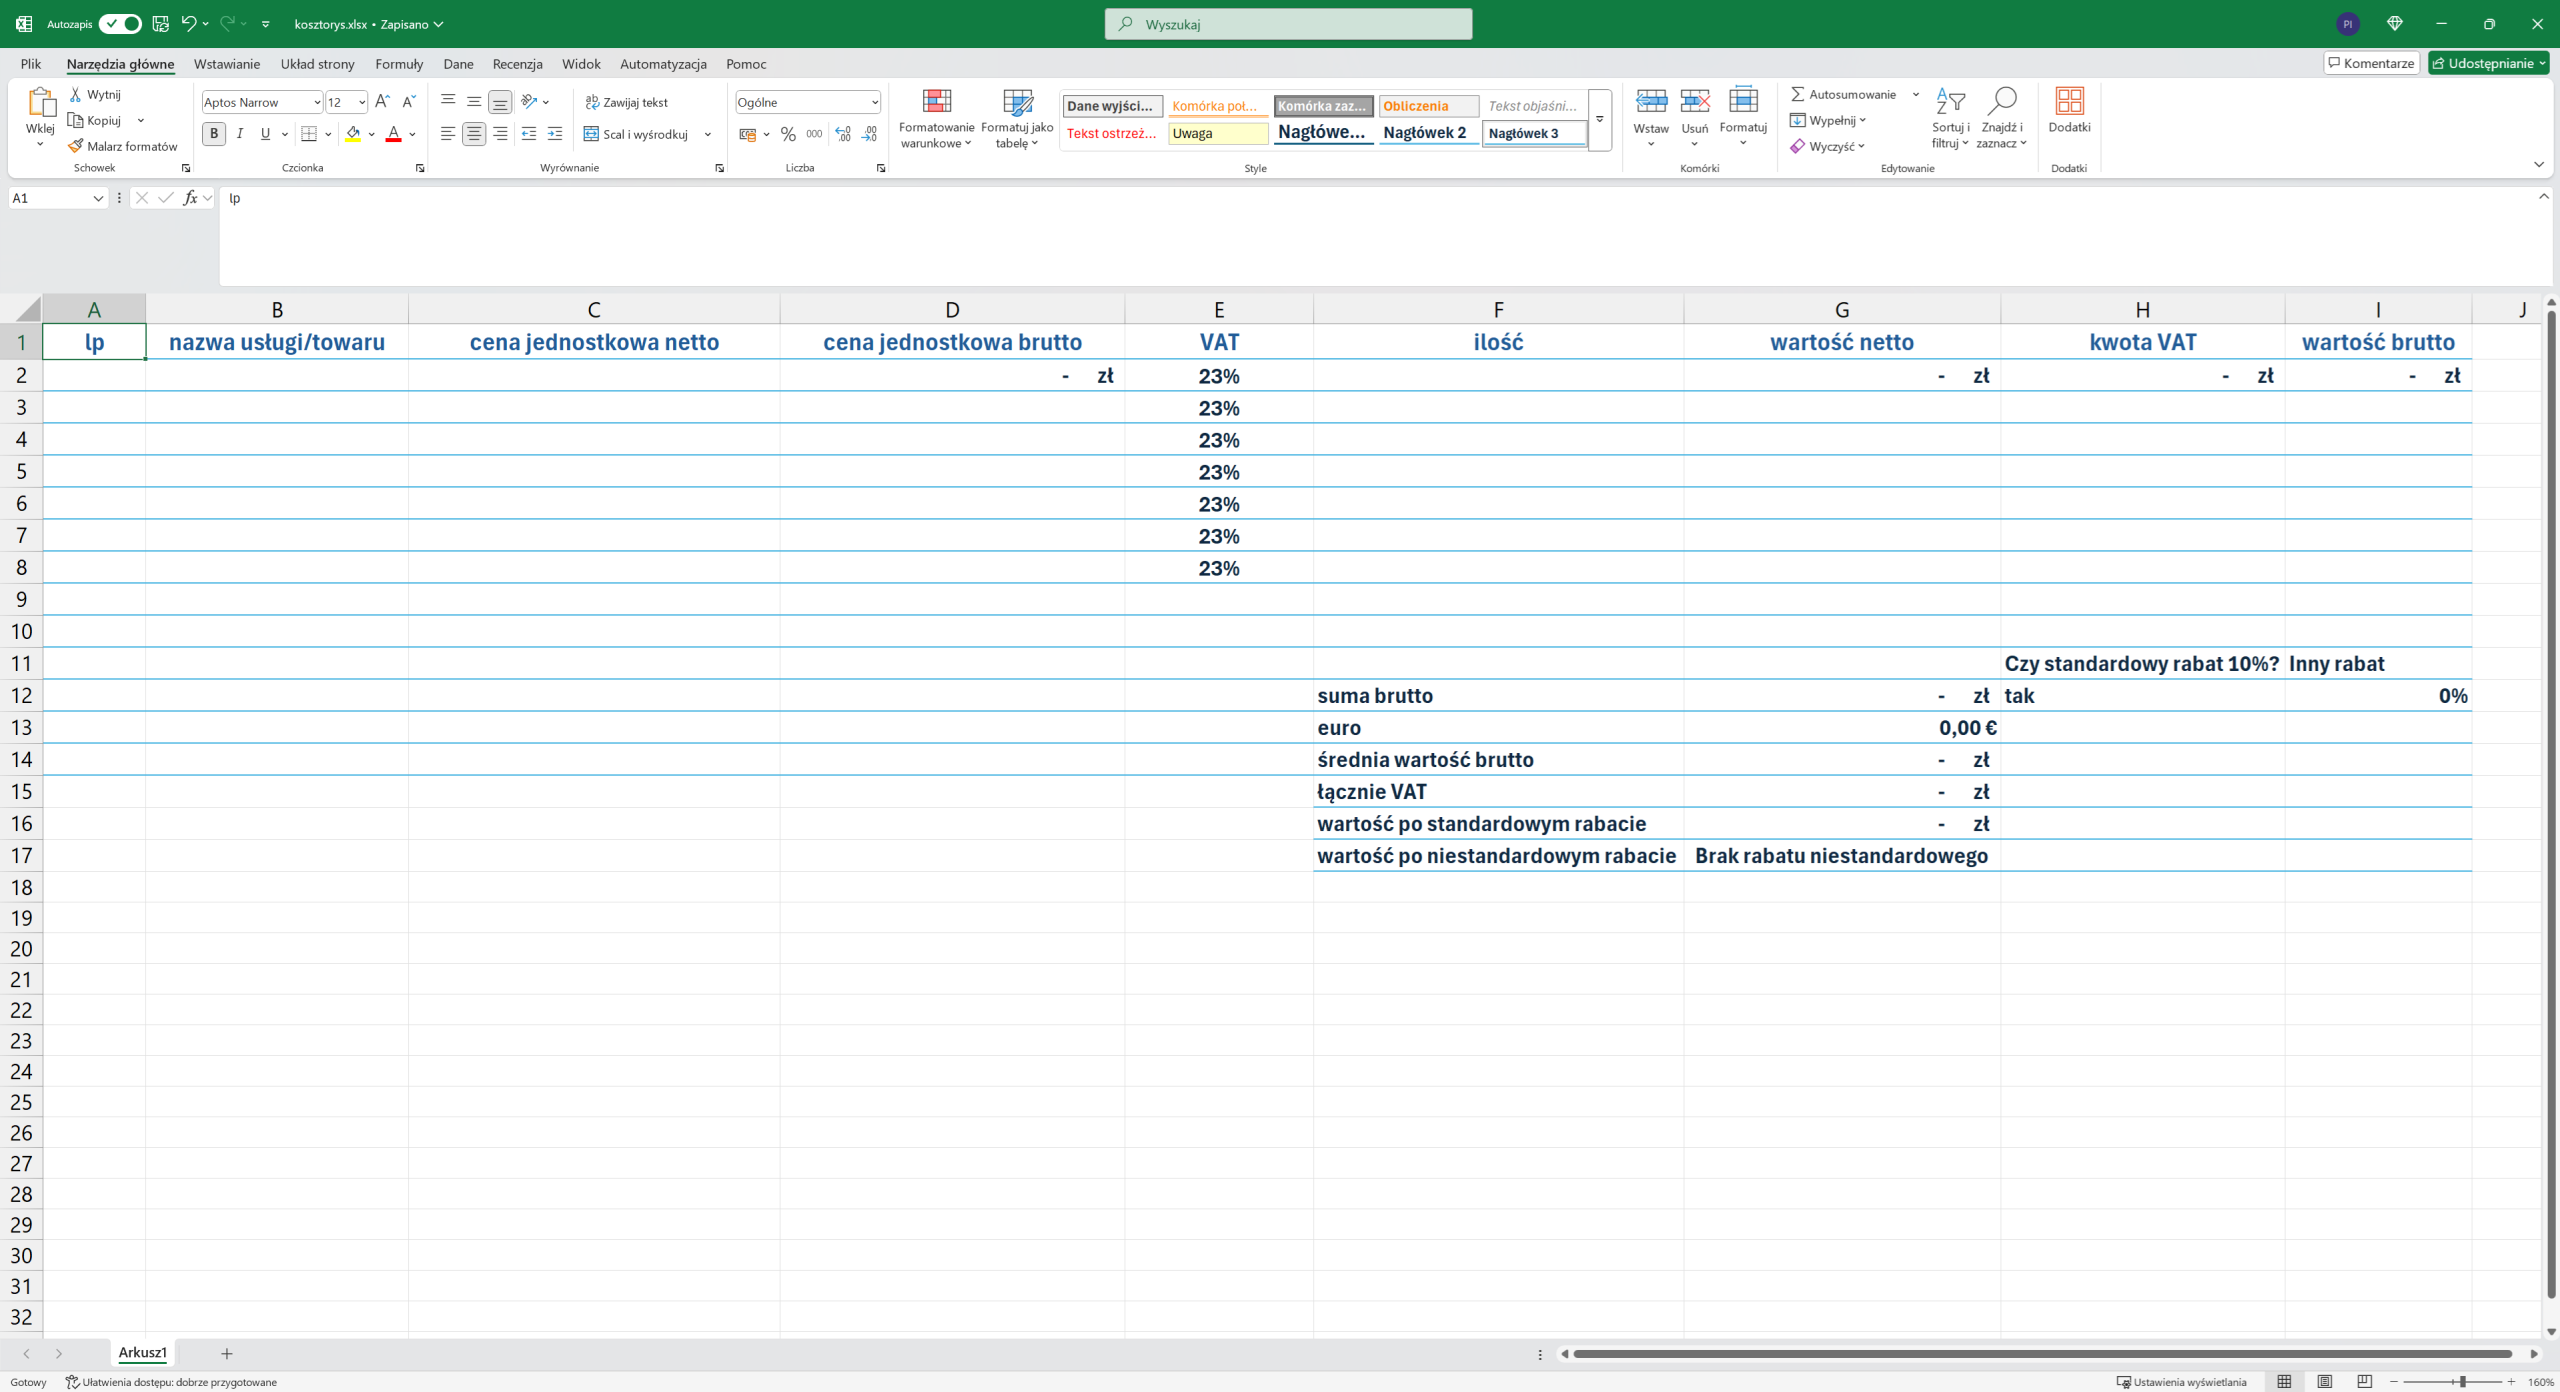Open the font size dropdown
This screenshot has height=1392, width=2560.
click(x=361, y=102)
